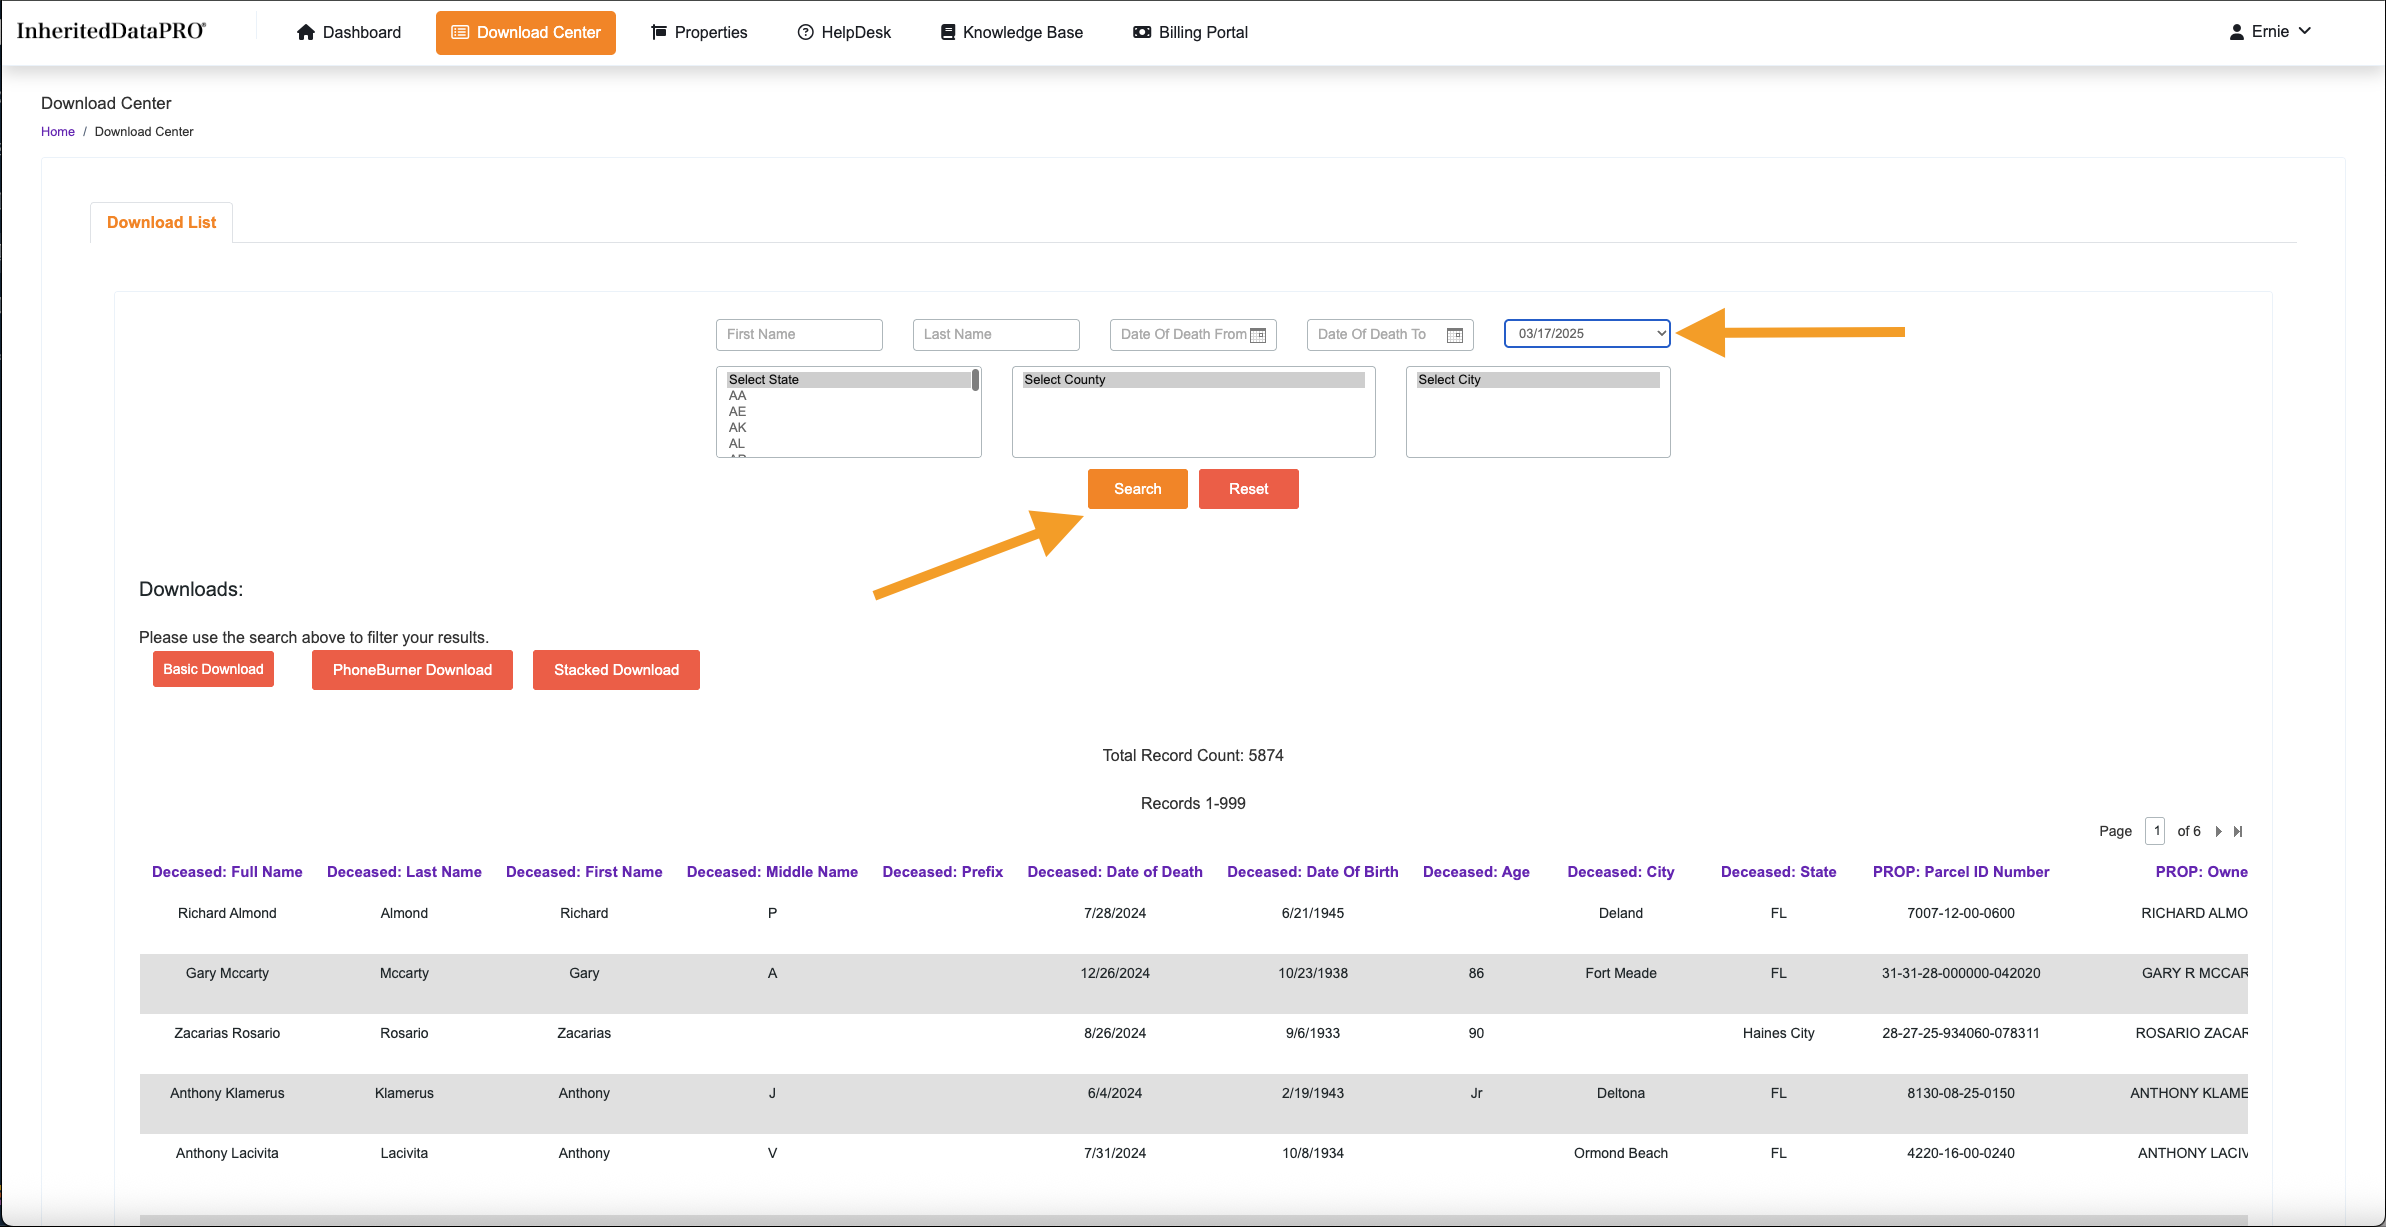Screen dimensions: 2386x1227
Task: Open the Date Of Death From calendar icon
Action: point(1258,335)
